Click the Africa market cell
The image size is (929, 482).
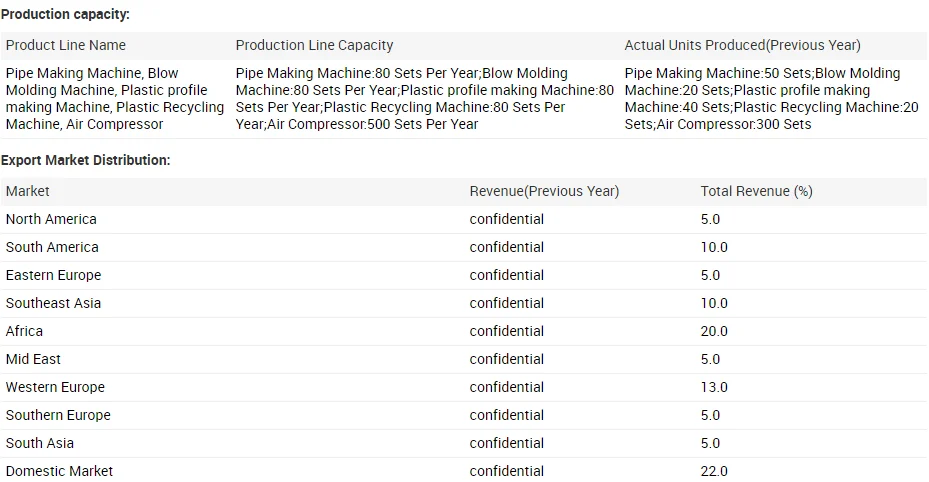pyautogui.click(x=24, y=331)
